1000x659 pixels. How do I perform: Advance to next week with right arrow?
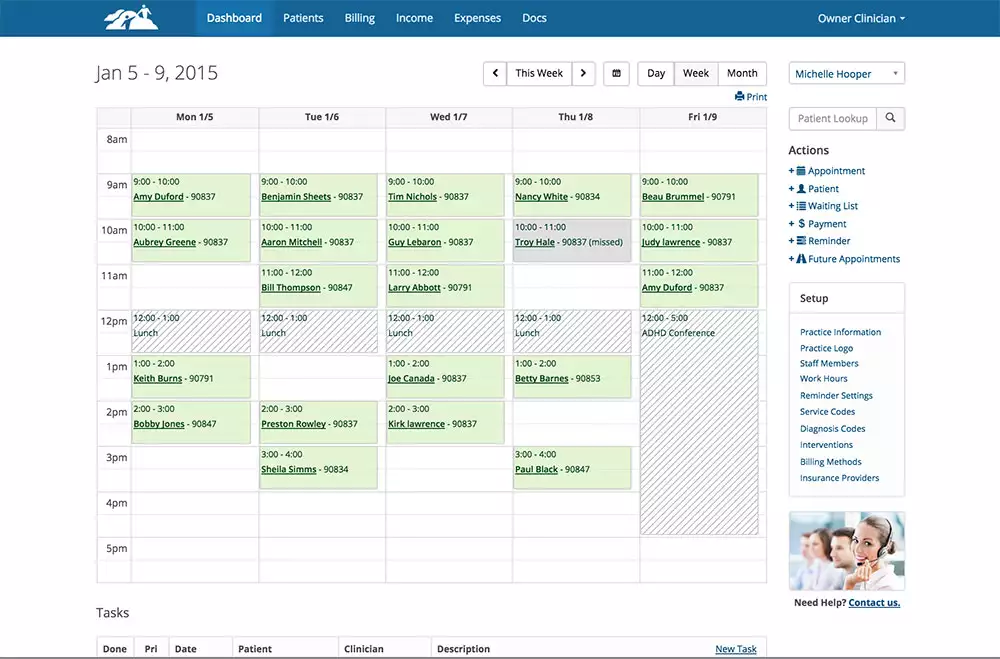[x=584, y=73]
